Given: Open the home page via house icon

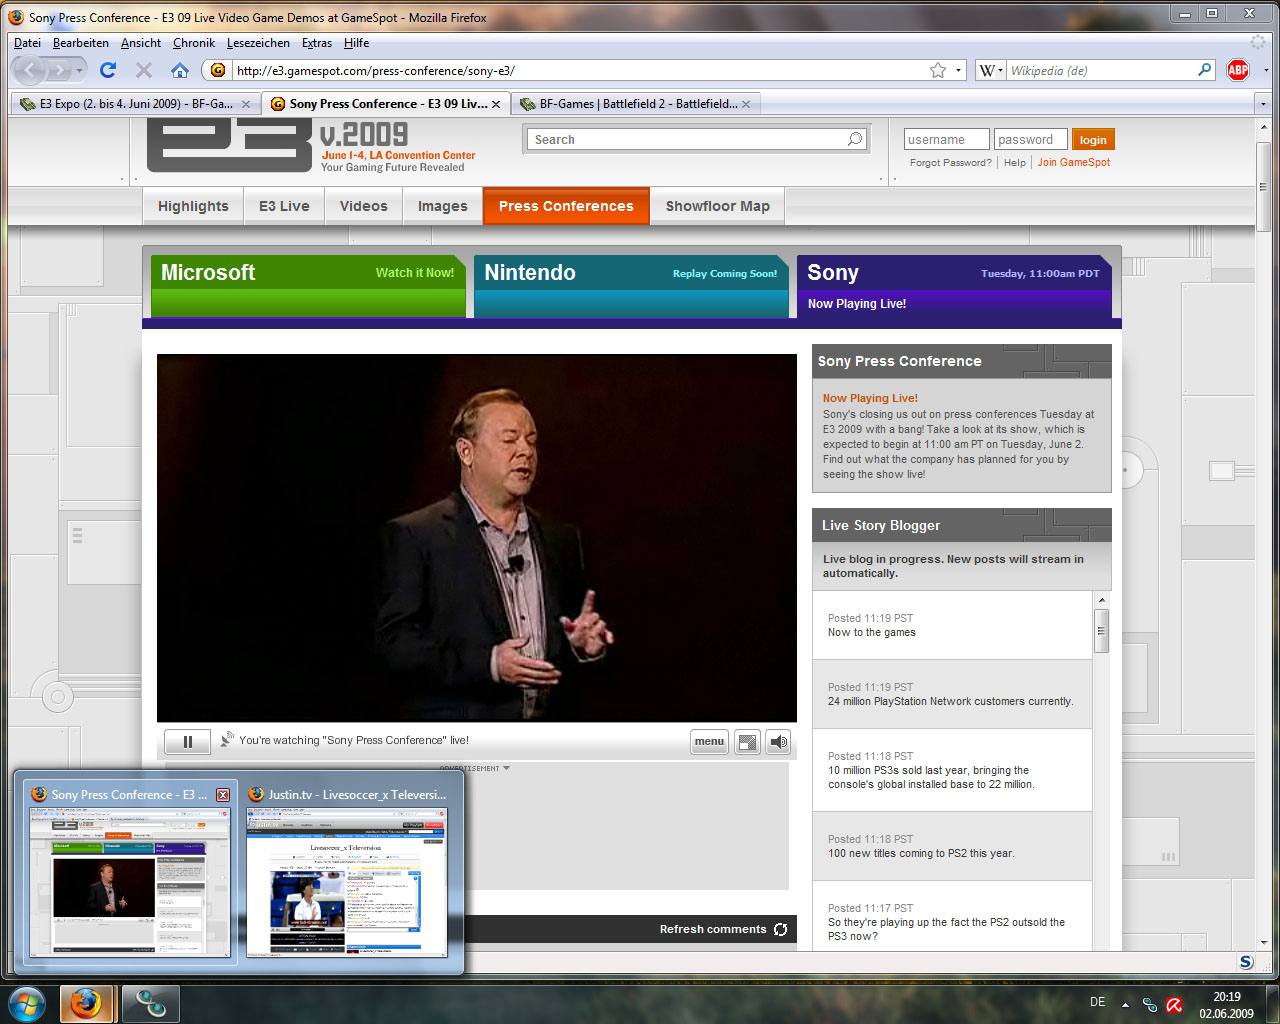Looking at the screenshot, I should [180, 70].
